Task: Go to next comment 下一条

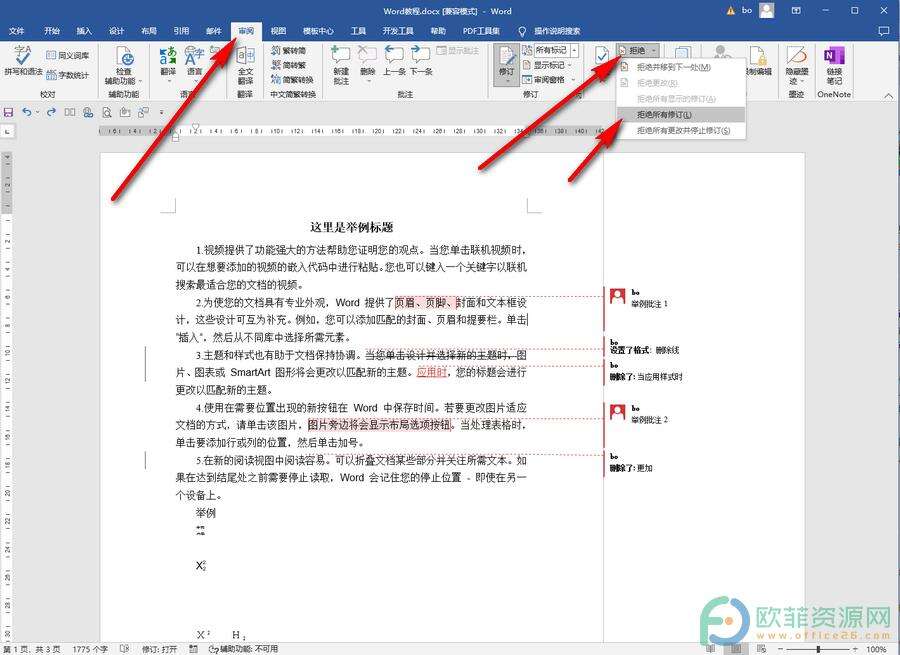Action: 421,61
